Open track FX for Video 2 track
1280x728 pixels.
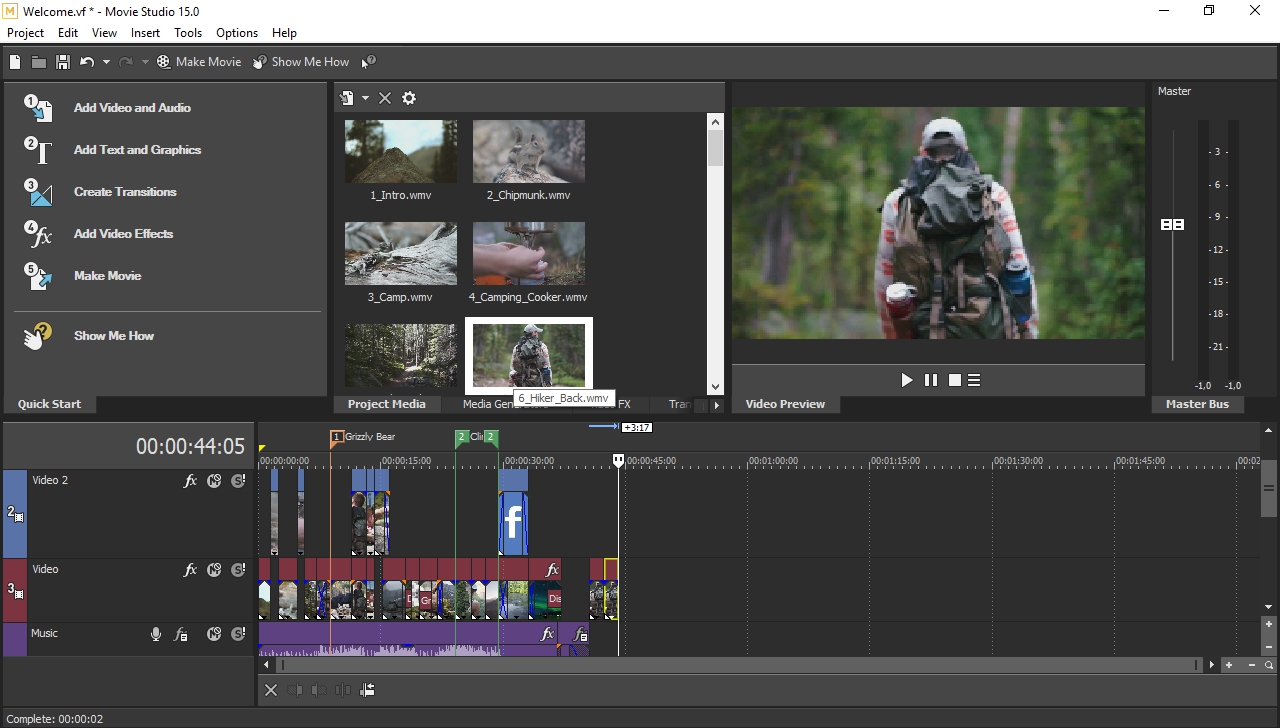190,481
